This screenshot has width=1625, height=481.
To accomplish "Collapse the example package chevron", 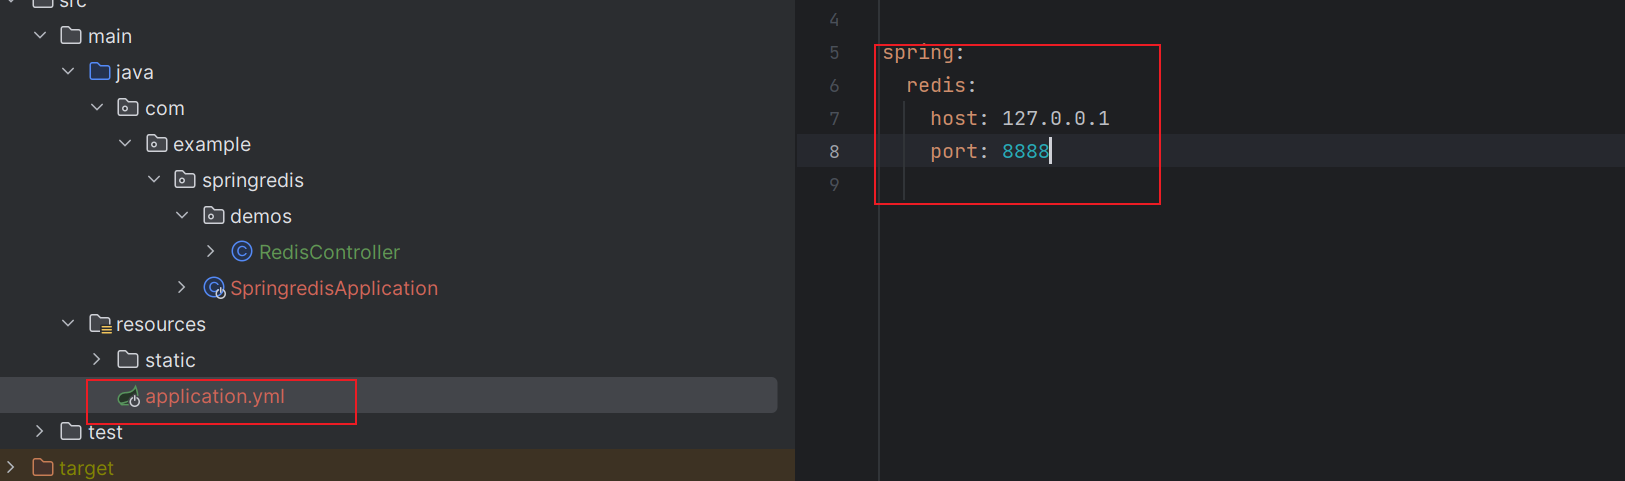I will (125, 144).
